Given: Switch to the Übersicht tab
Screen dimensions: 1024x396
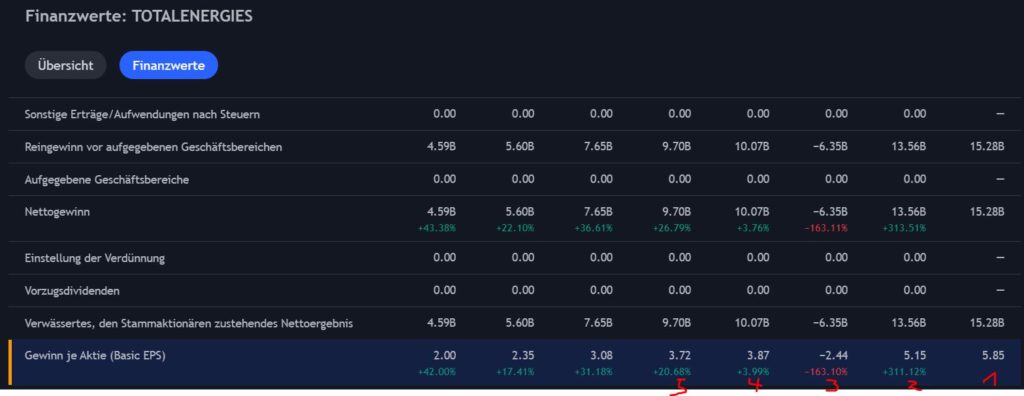Looking at the screenshot, I should [65, 65].
